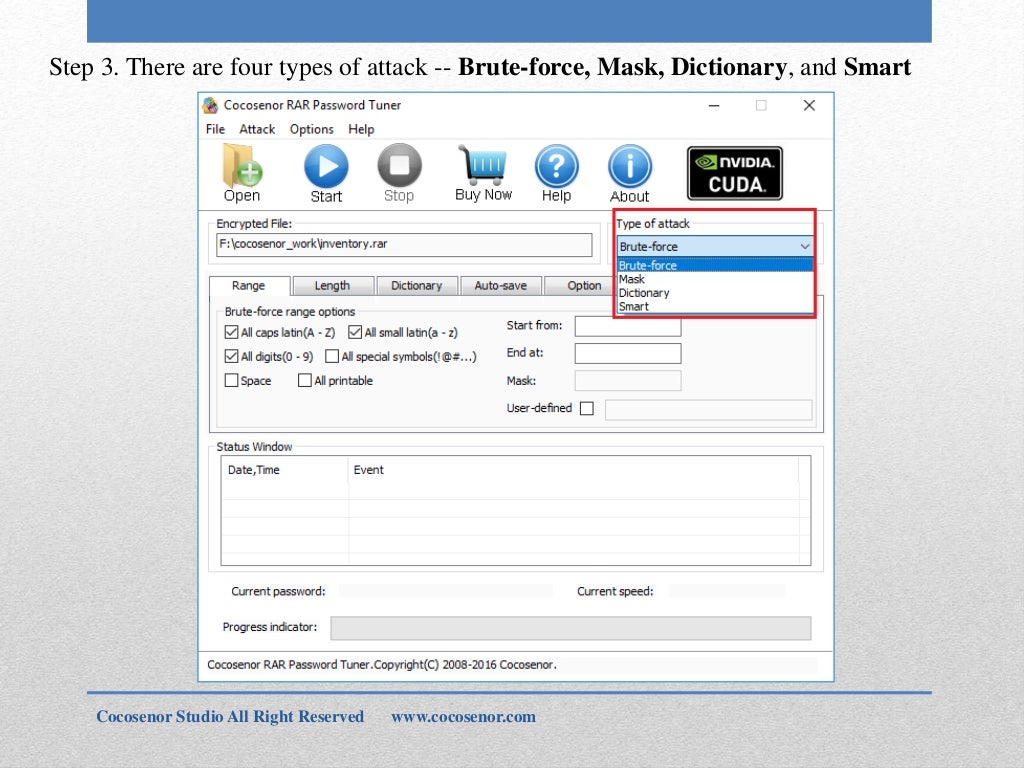
Task: Open the Auto-save tab
Action: coord(500,285)
